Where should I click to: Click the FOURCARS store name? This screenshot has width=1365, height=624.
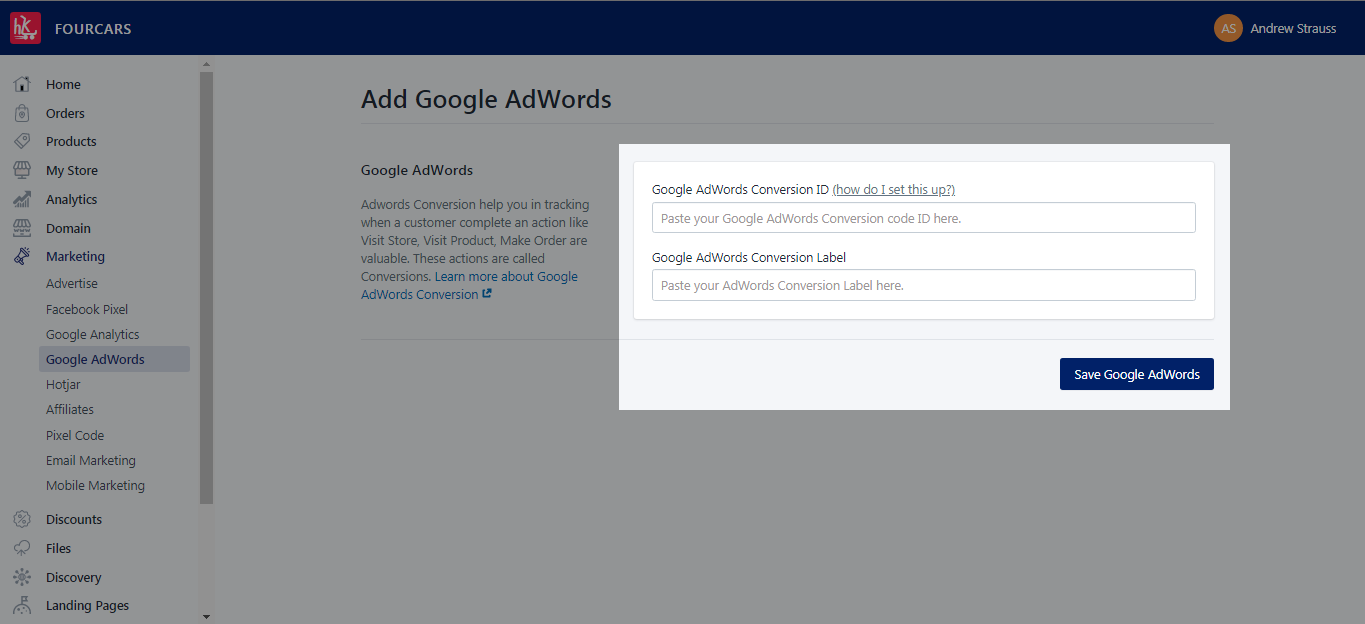point(93,29)
